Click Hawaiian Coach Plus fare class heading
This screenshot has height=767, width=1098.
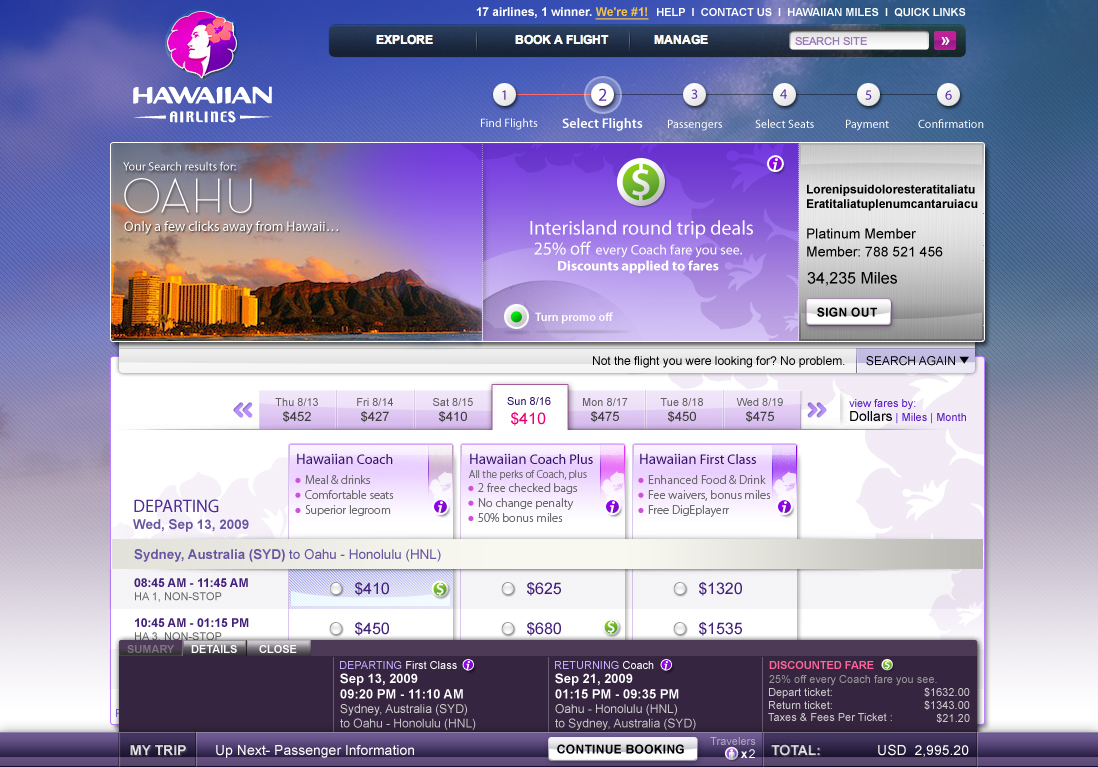(x=531, y=459)
